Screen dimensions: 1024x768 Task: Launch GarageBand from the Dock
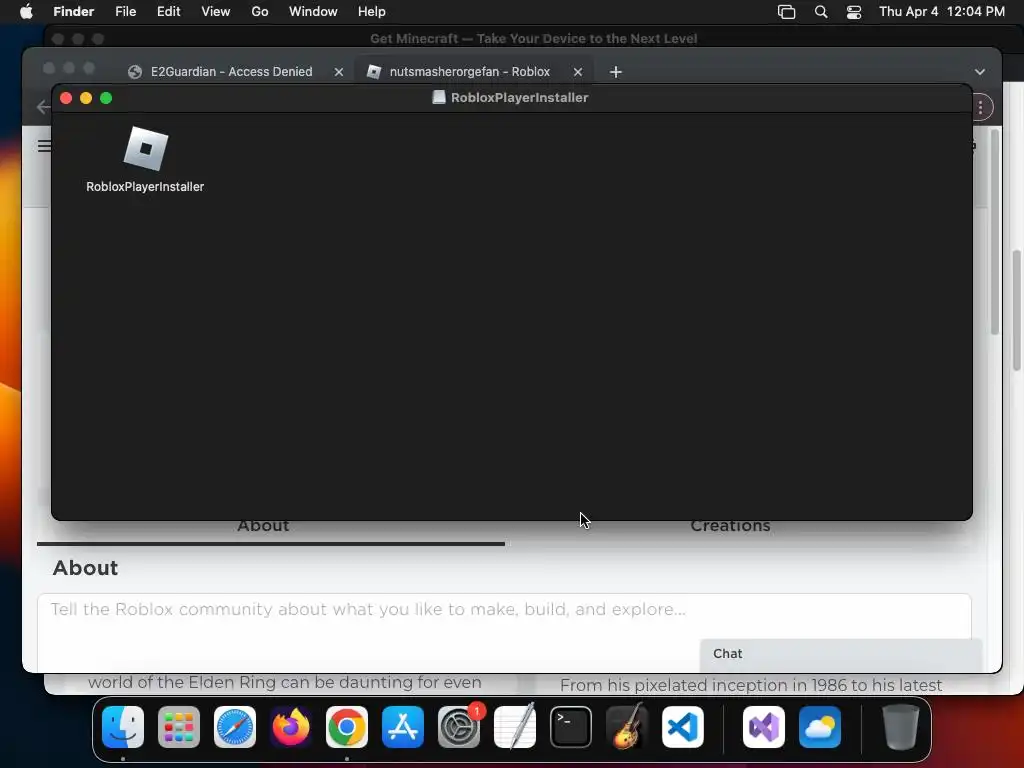(x=627, y=727)
